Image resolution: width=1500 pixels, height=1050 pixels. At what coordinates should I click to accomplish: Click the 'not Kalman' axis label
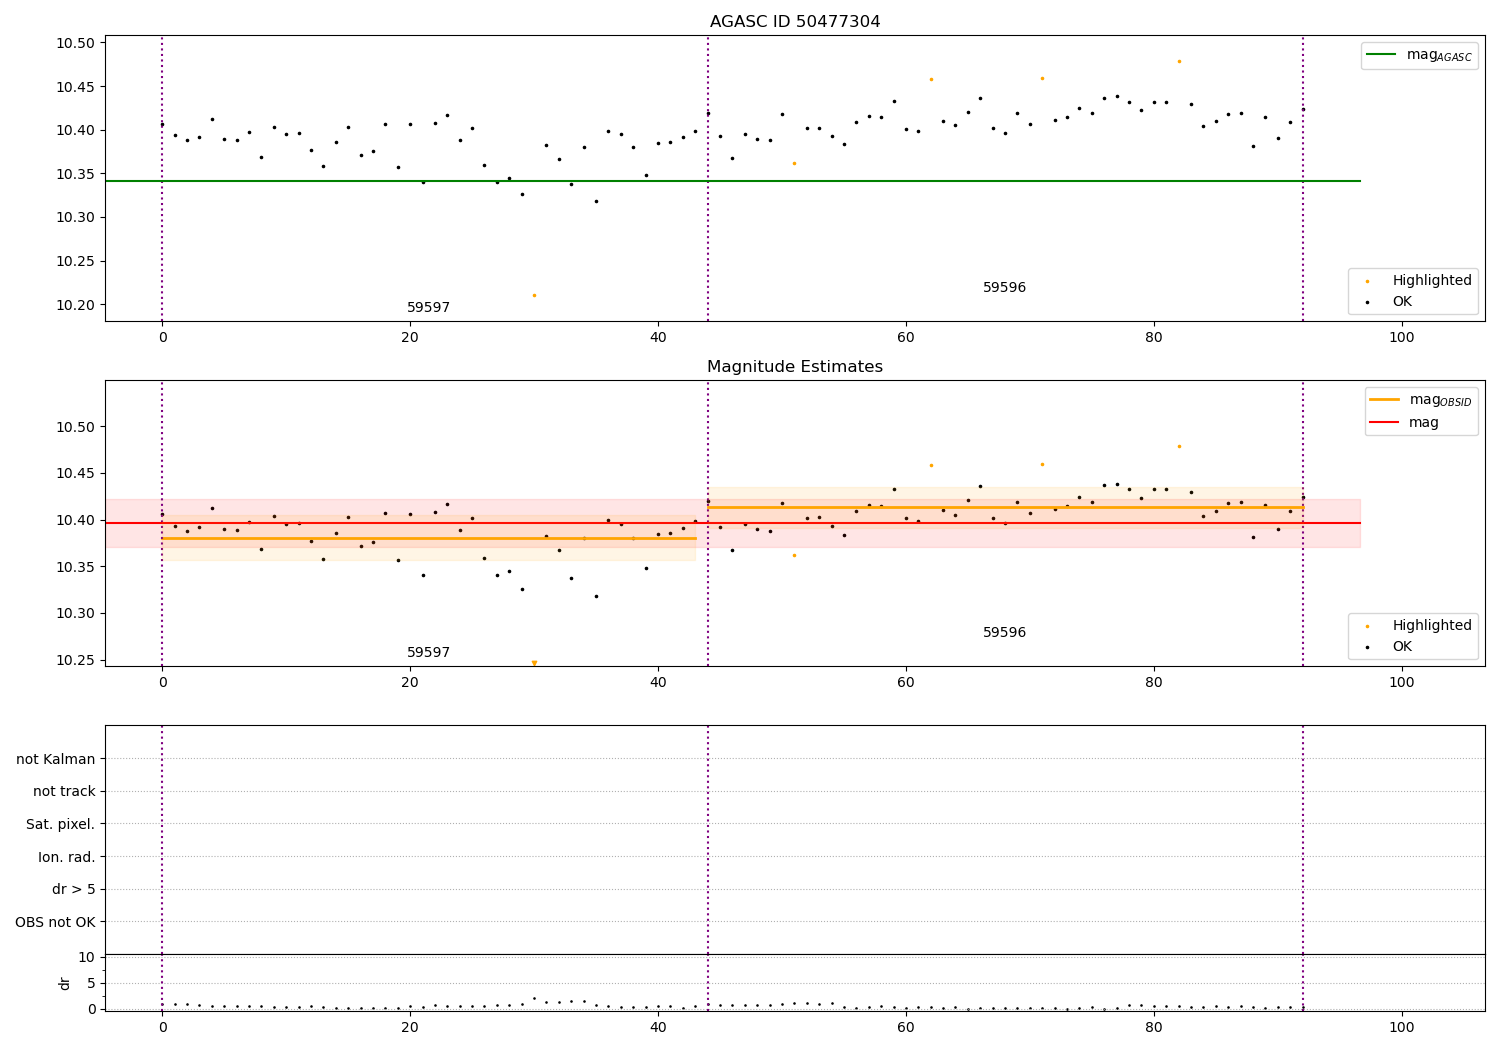click(56, 759)
